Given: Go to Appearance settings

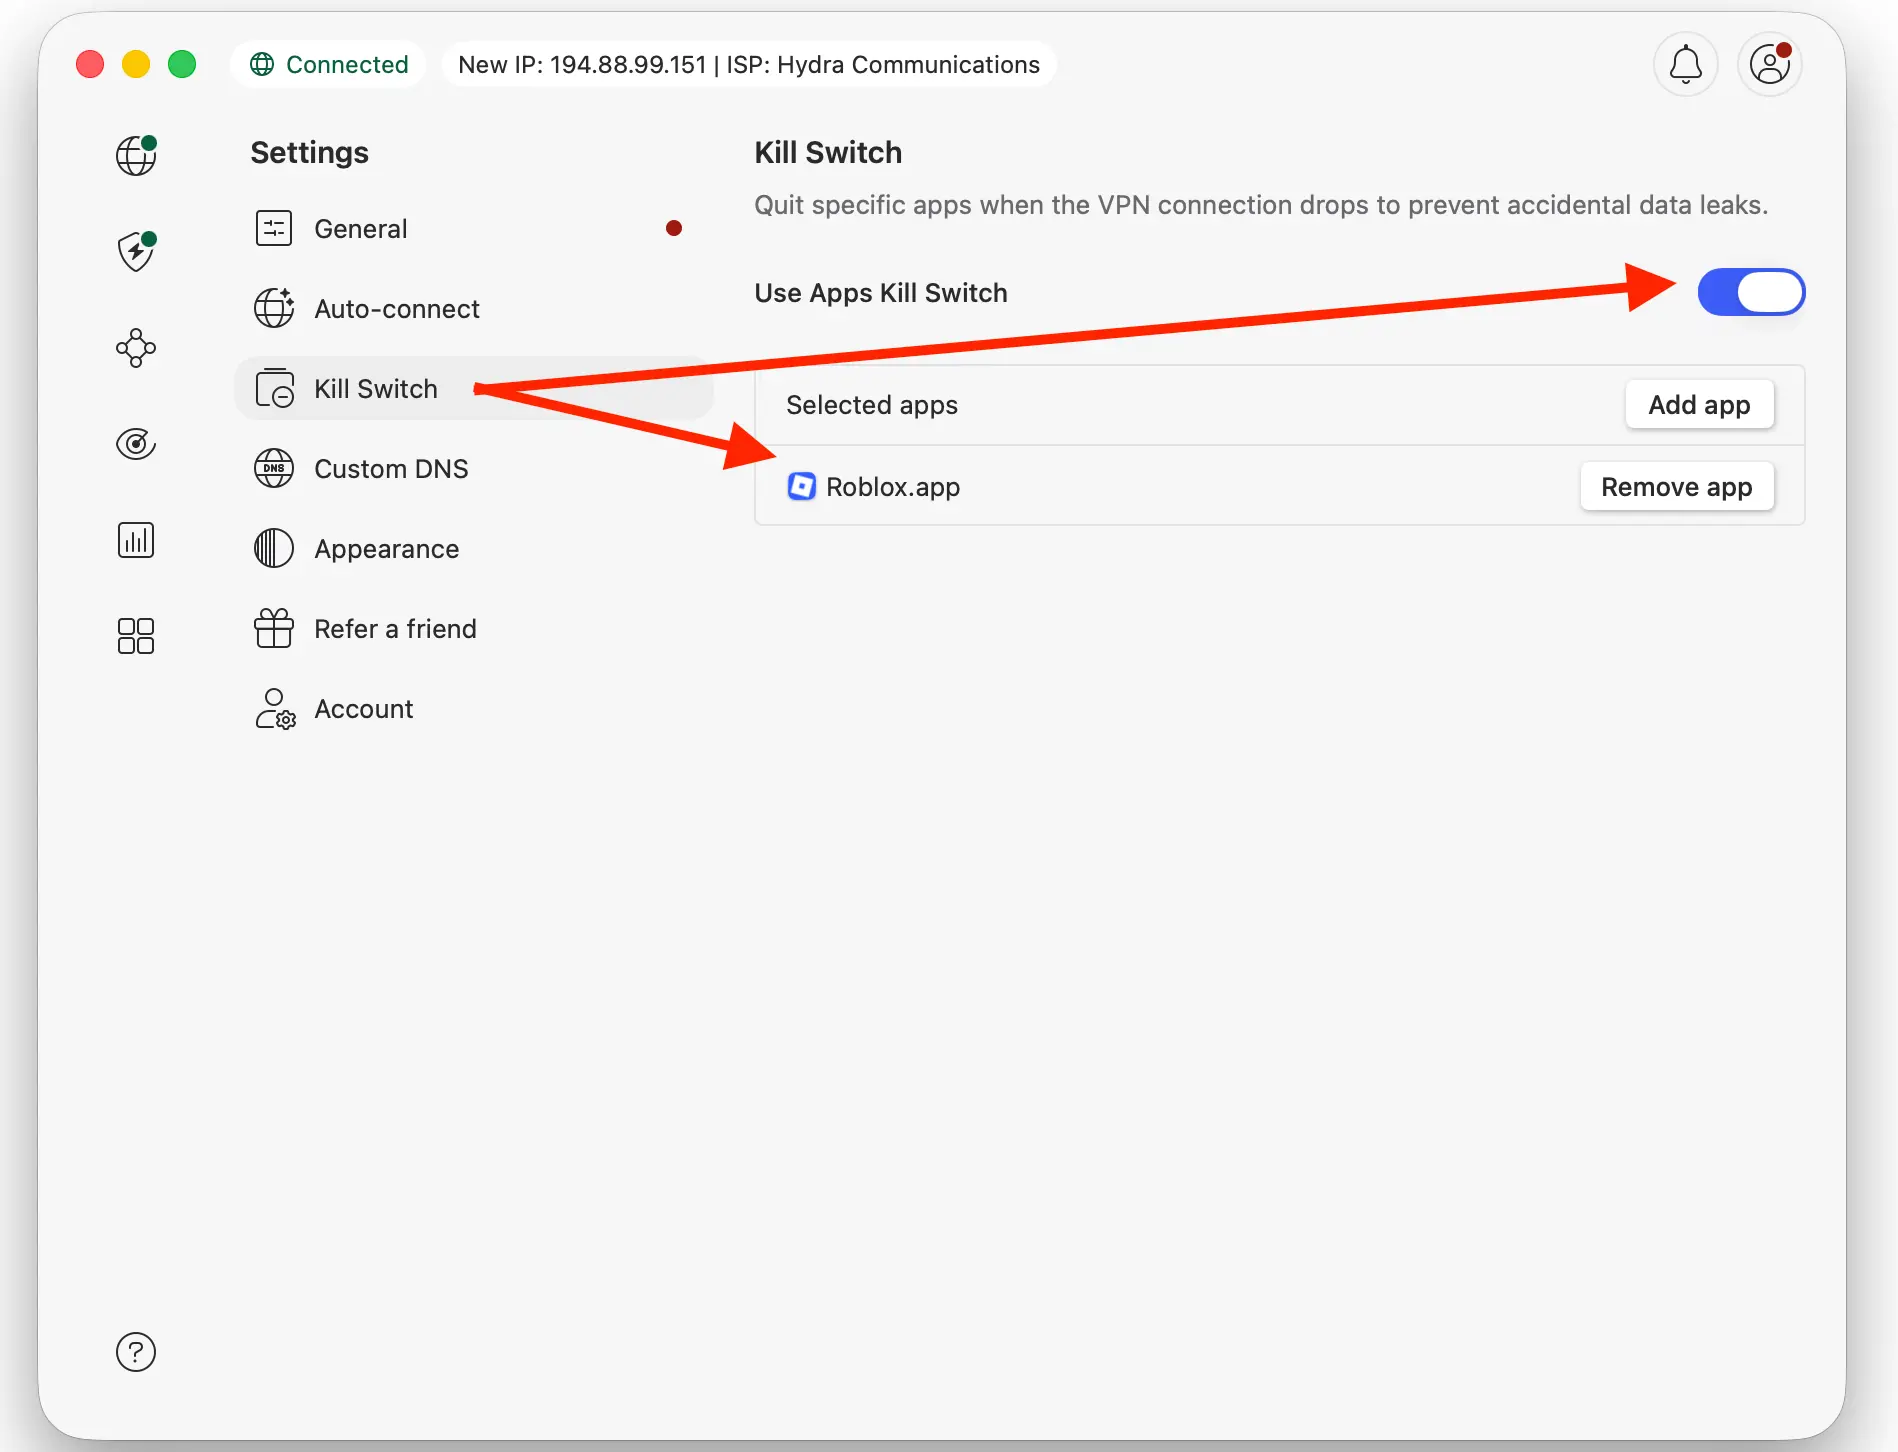Looking at the screenshot, I should click(x=386, y=549).
